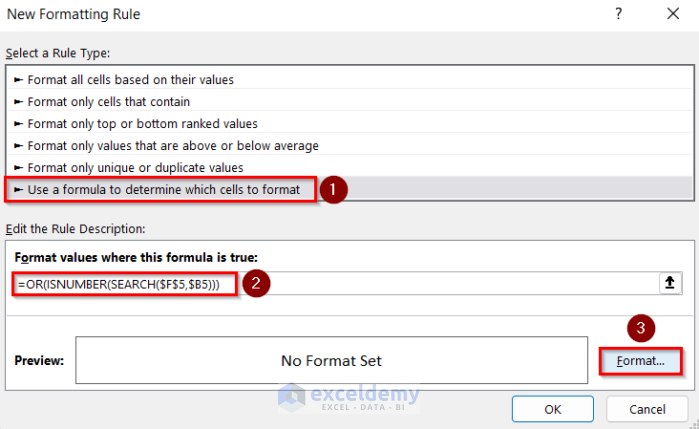Confirm the rule with OK

click(x=552, y=408)
